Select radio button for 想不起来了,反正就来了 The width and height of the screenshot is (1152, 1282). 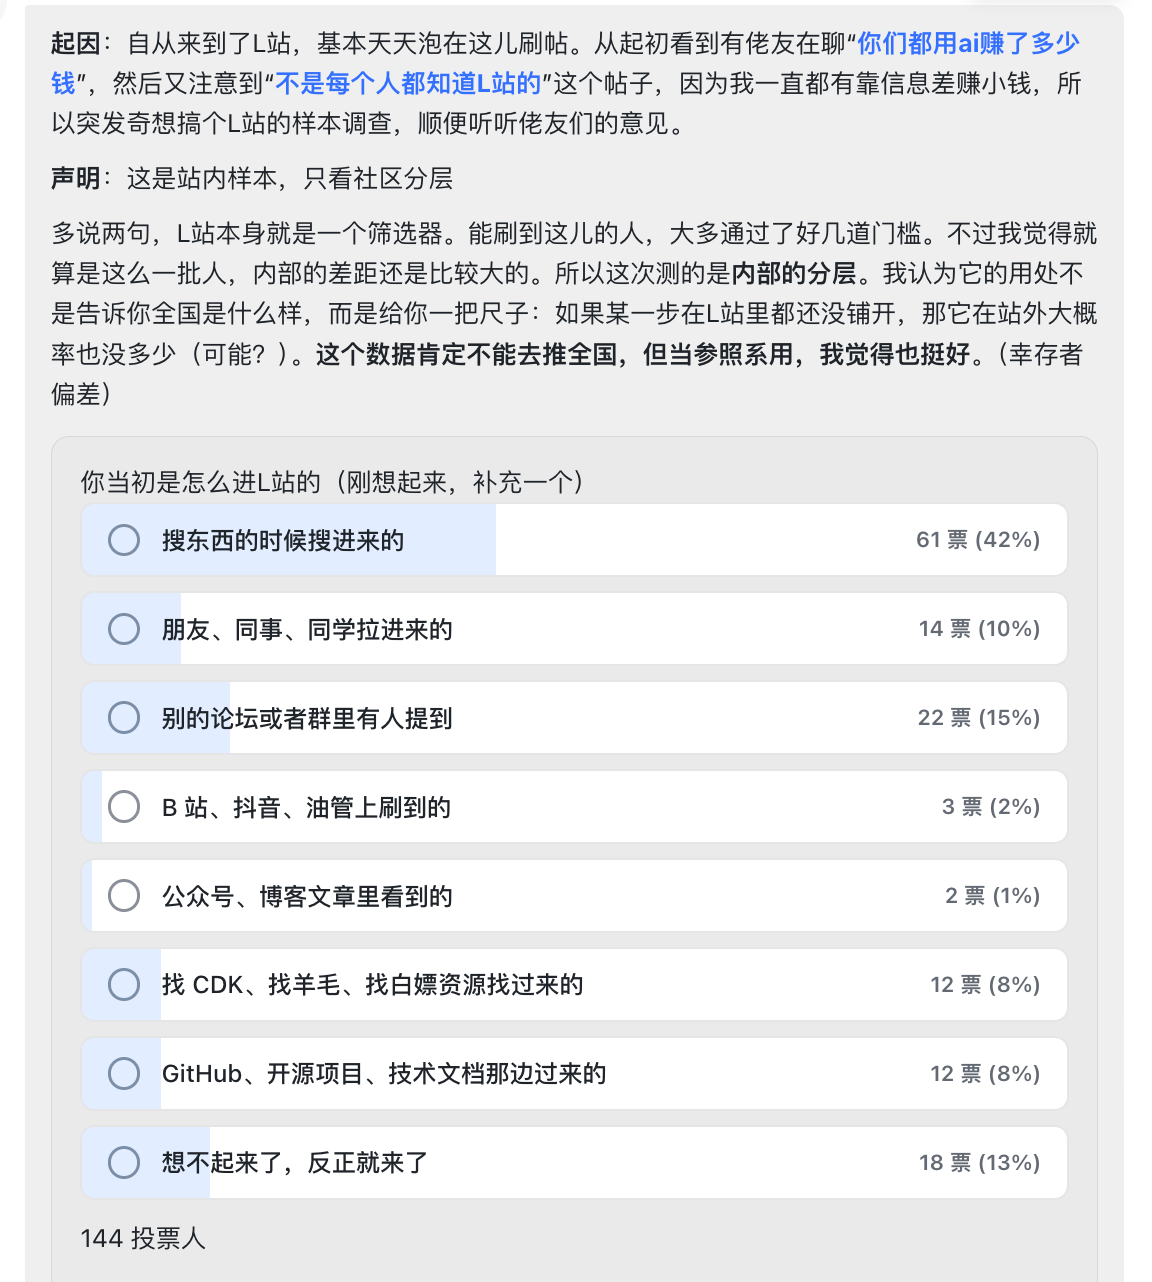coord(124,1163)
